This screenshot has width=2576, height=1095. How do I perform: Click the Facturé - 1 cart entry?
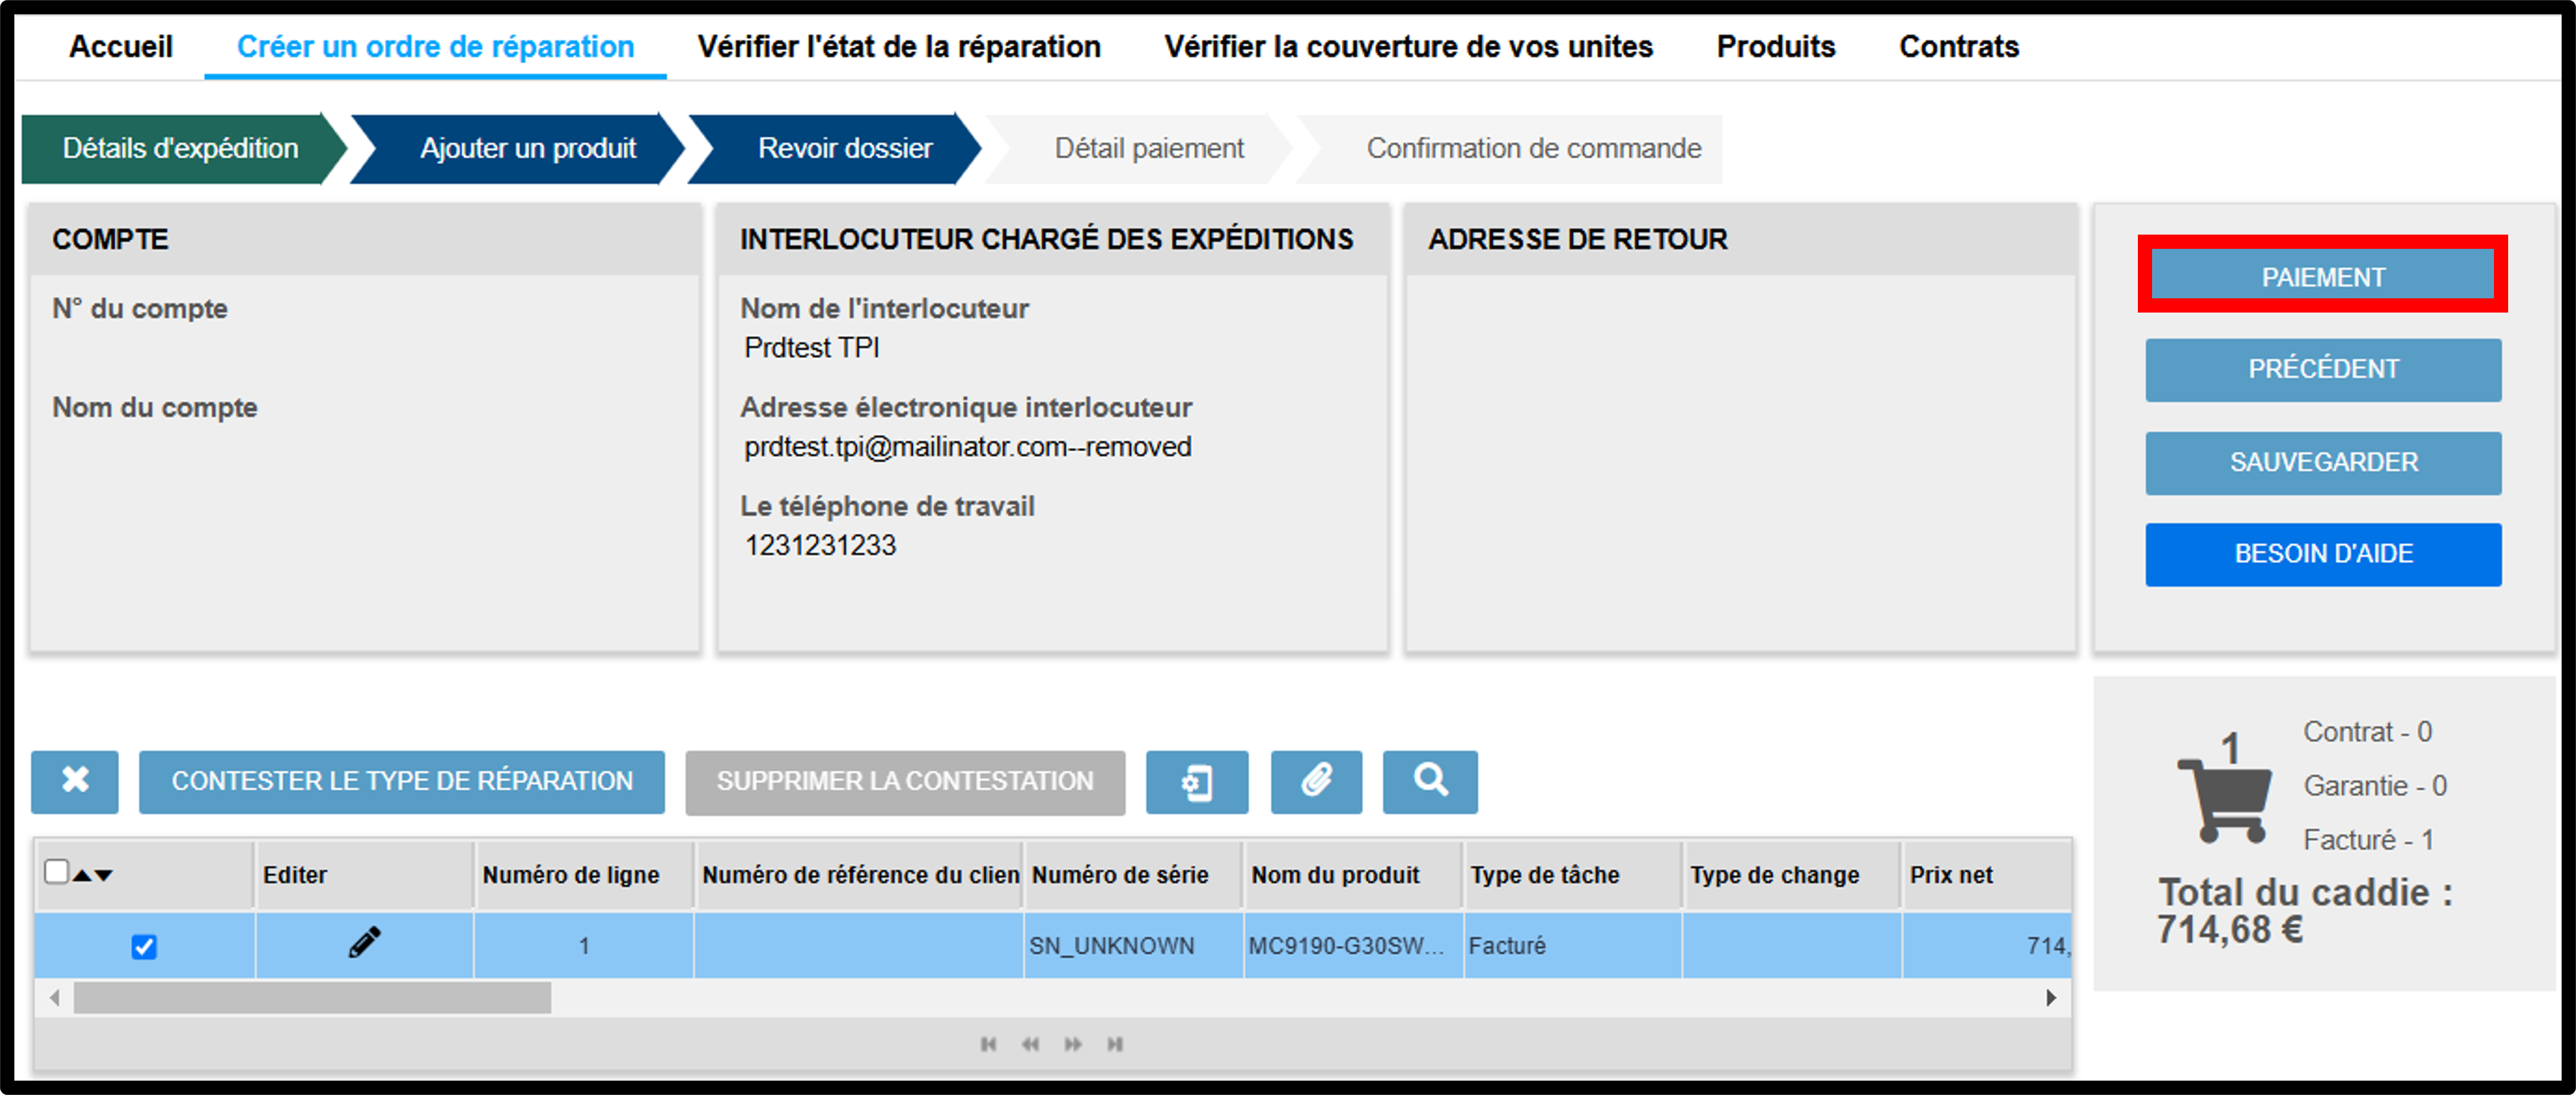[2368, 840]
